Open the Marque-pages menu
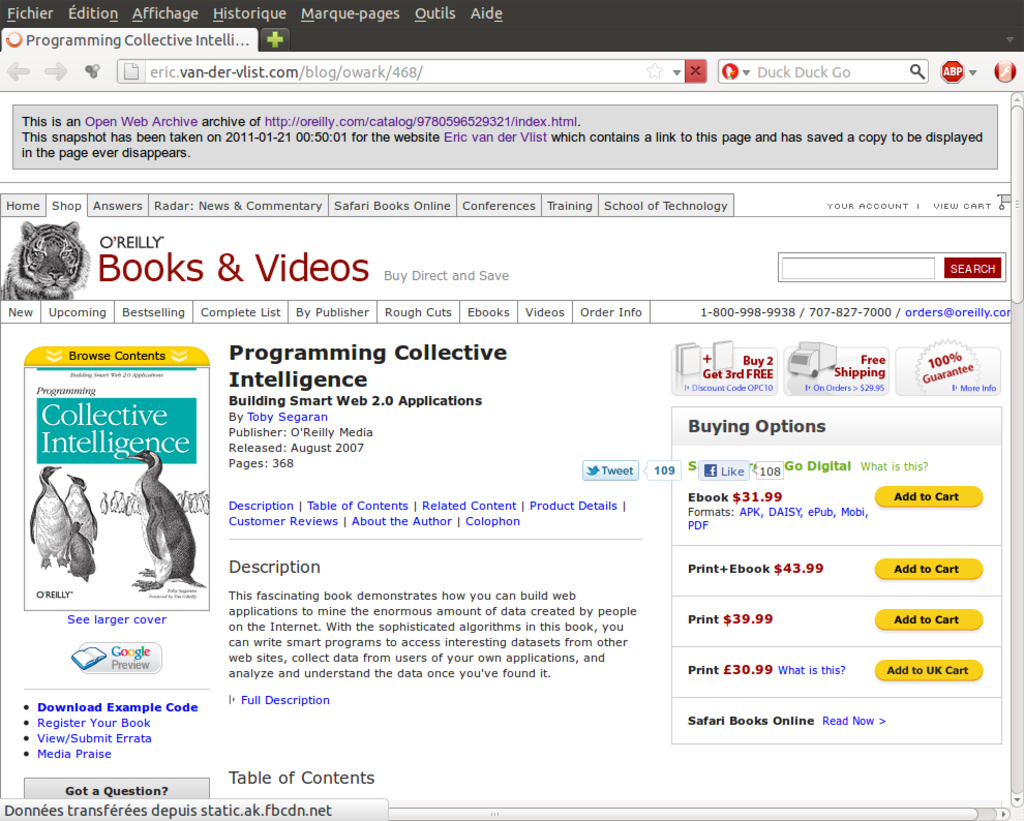Viewport: 1024px width, 821px height. coord(350,13)
